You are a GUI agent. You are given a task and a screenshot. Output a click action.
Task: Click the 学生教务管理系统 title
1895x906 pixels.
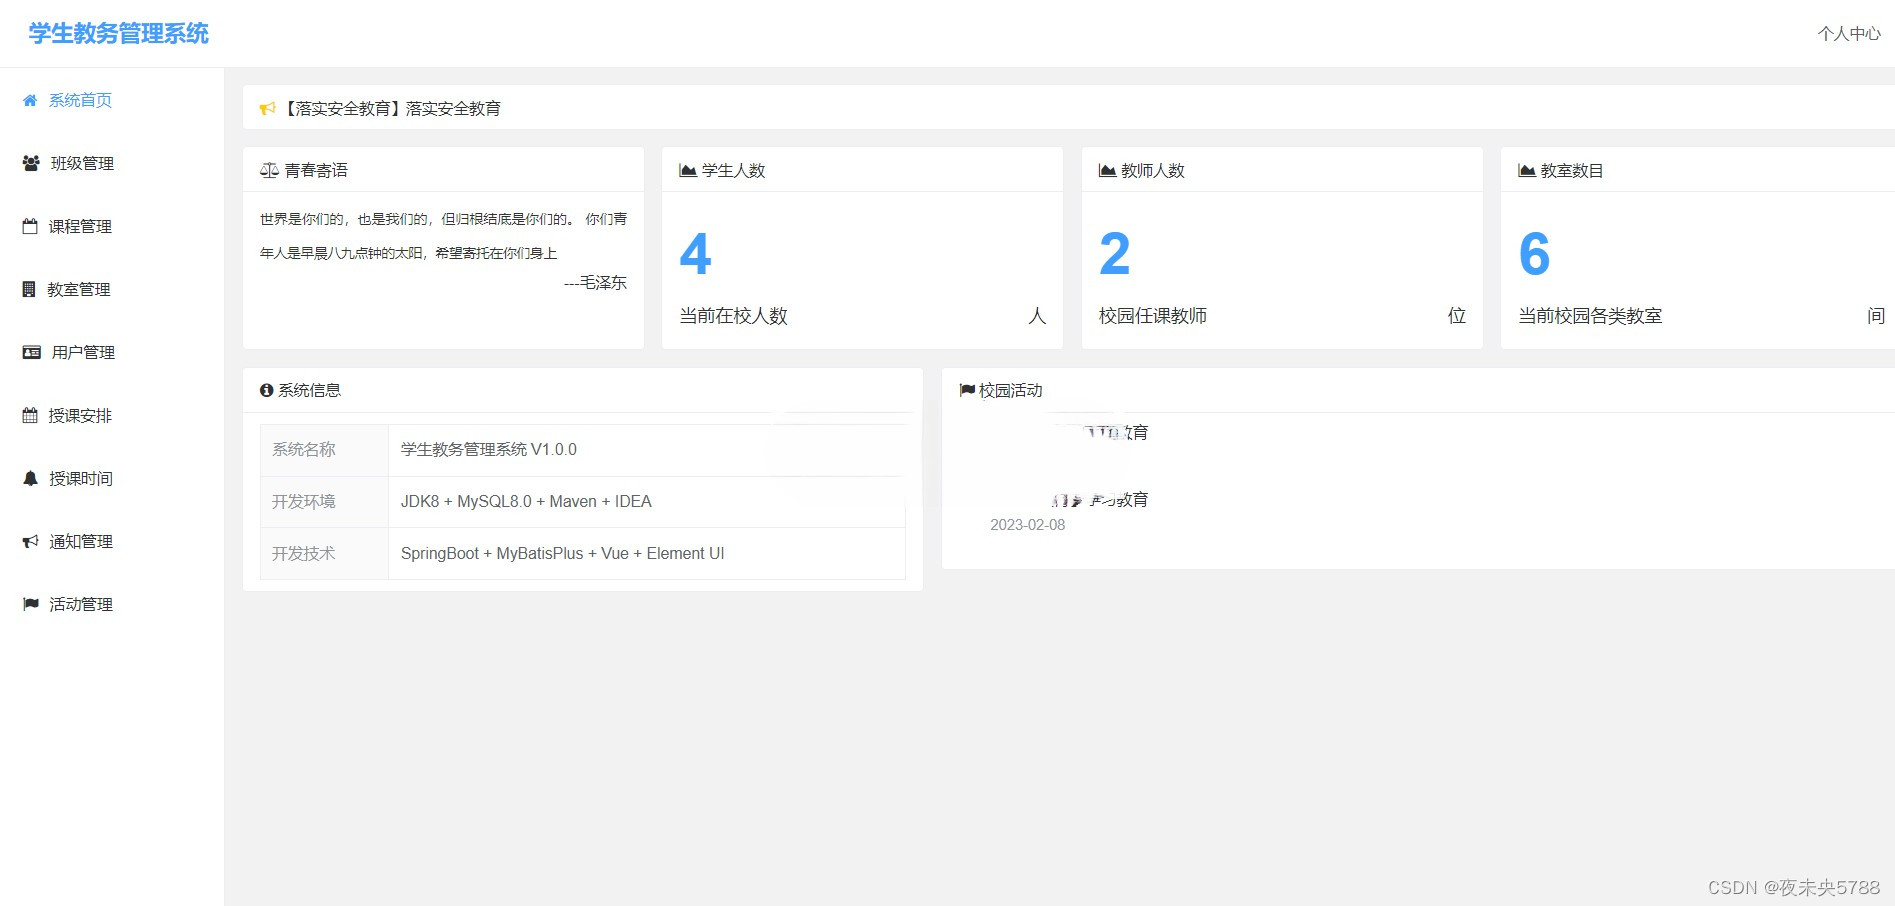117,33
